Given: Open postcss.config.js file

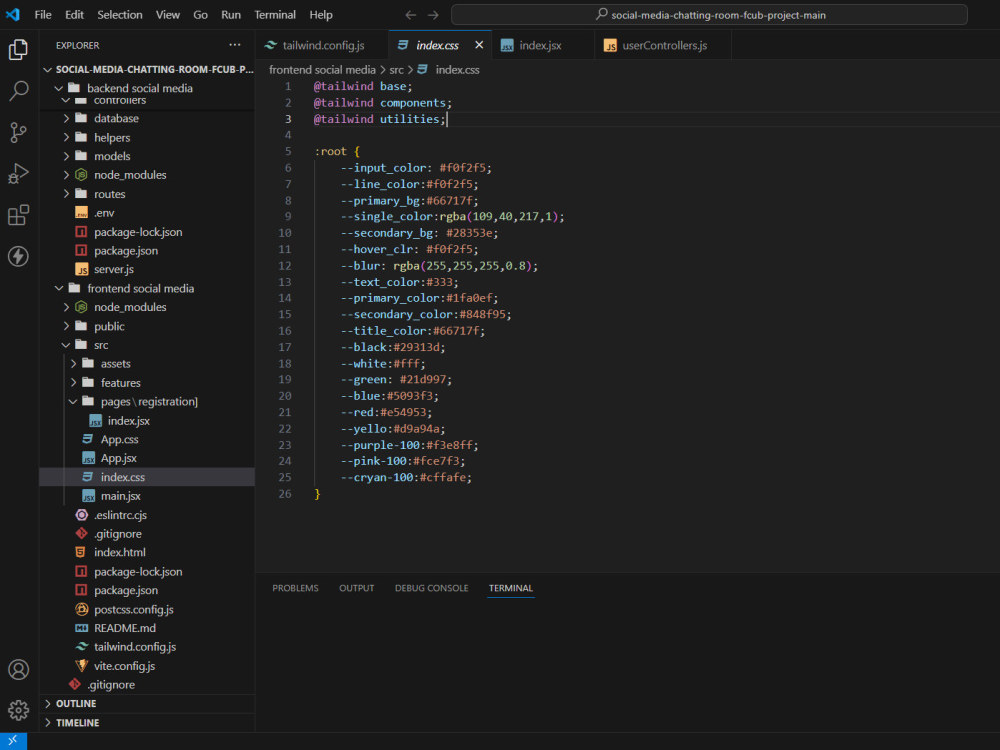Looking at the screenshot, I should (x=133, y=609).
